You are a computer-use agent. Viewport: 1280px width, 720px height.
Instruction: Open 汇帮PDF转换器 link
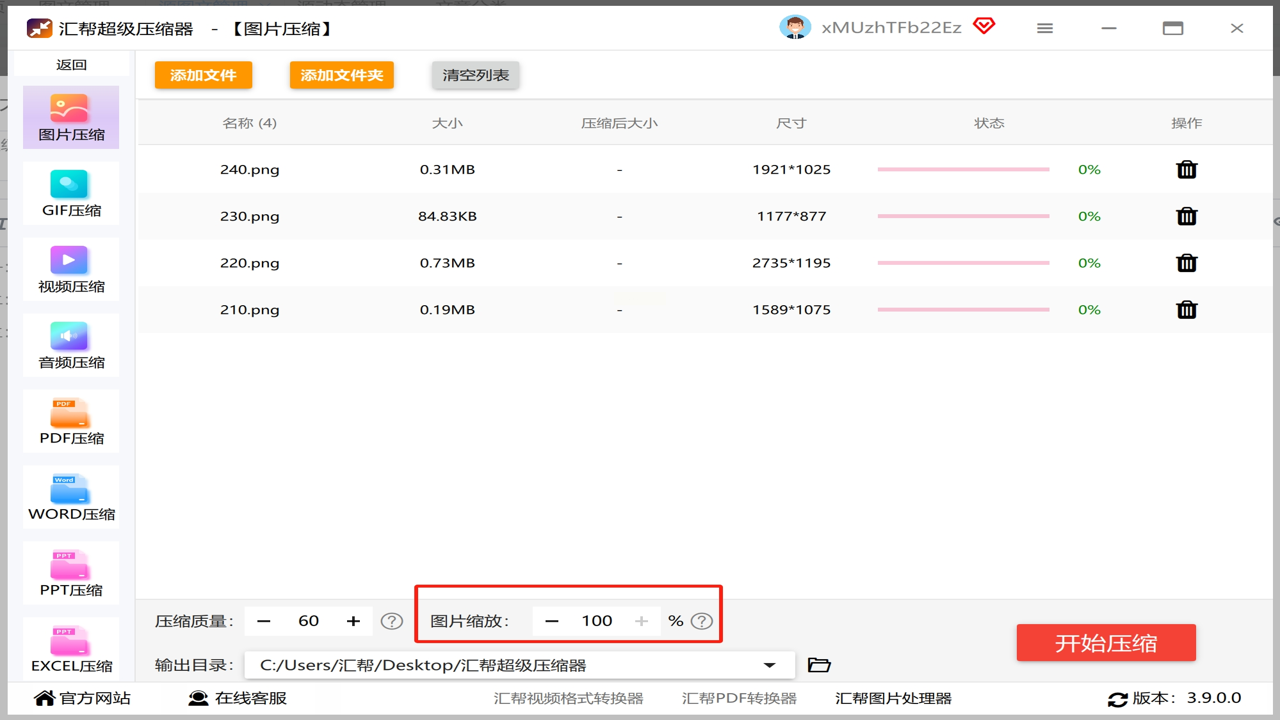point(739,698)
